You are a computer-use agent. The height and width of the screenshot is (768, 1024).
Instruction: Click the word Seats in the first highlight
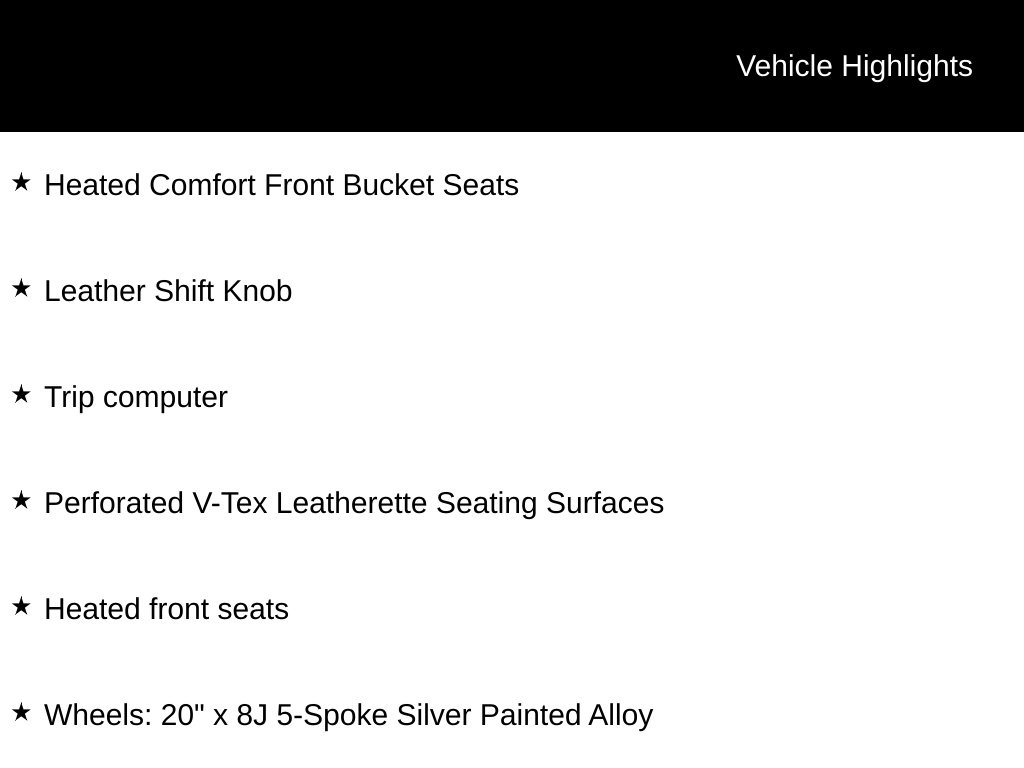(481, 185)
